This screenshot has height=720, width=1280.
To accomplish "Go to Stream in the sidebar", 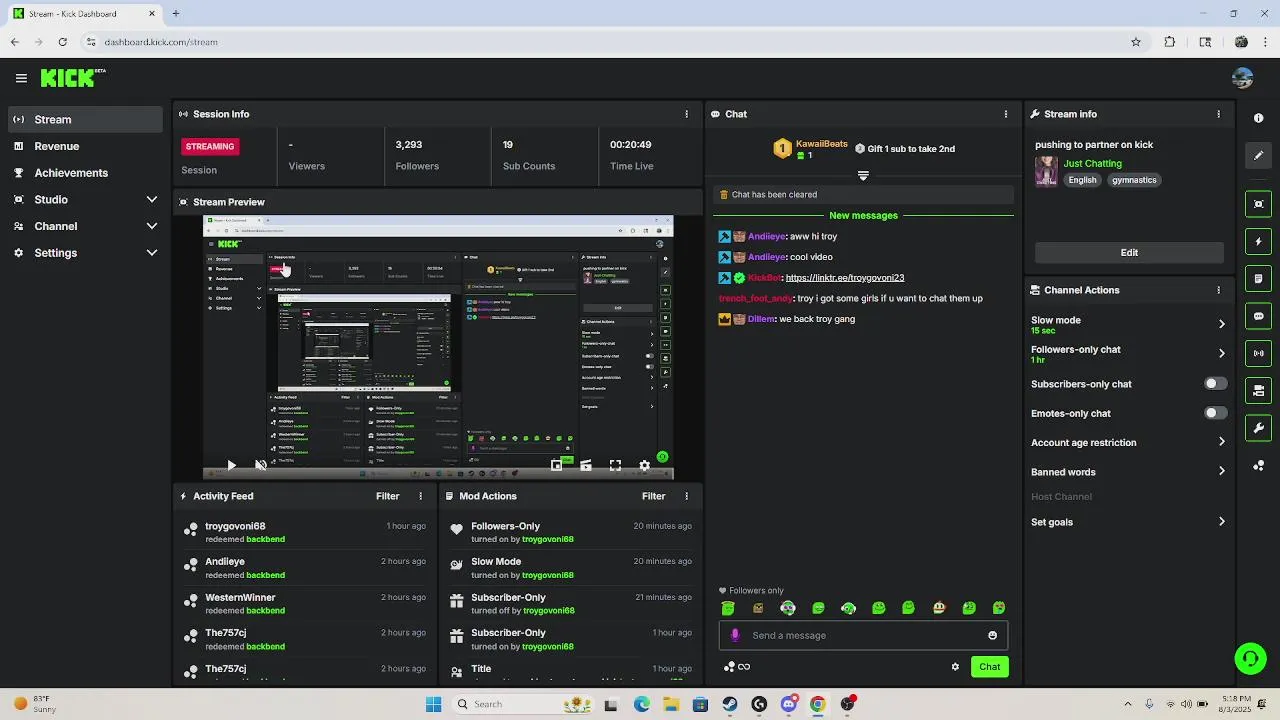I will 85,119.
